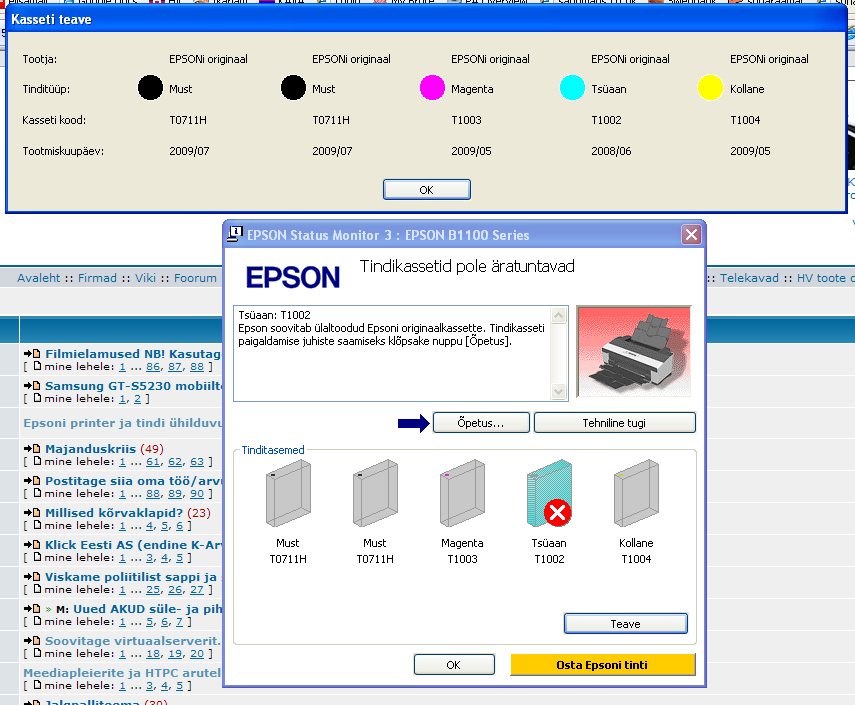Click the first black Must circle
Viewport: 855px width, 705px height.
pyautogui.click(x=150, y=88)
